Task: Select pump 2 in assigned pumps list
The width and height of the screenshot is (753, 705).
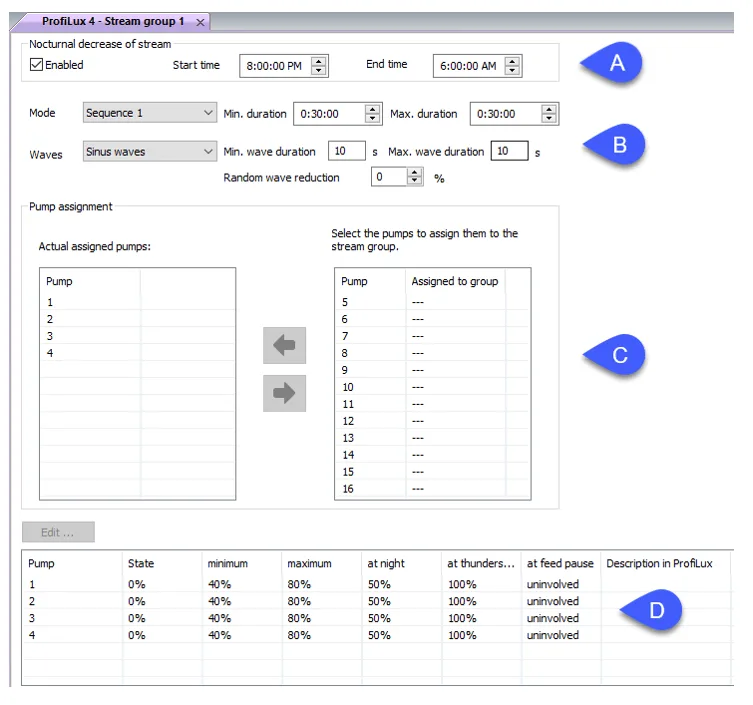Action: tap(138, 319)
